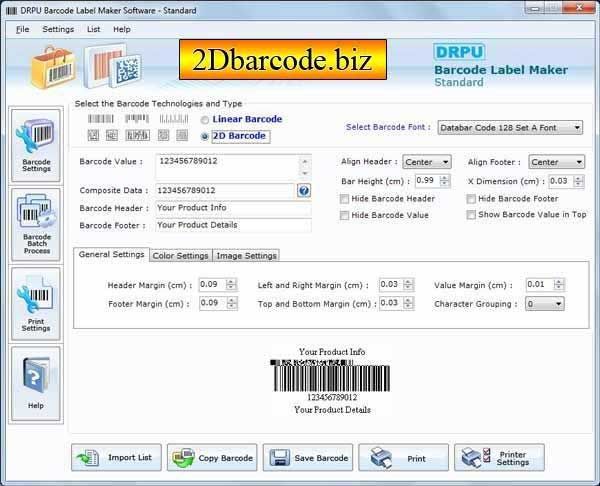Switch to the Color Settings tab
This screenshot has height=486, width=600.
[x=180, y=256]
